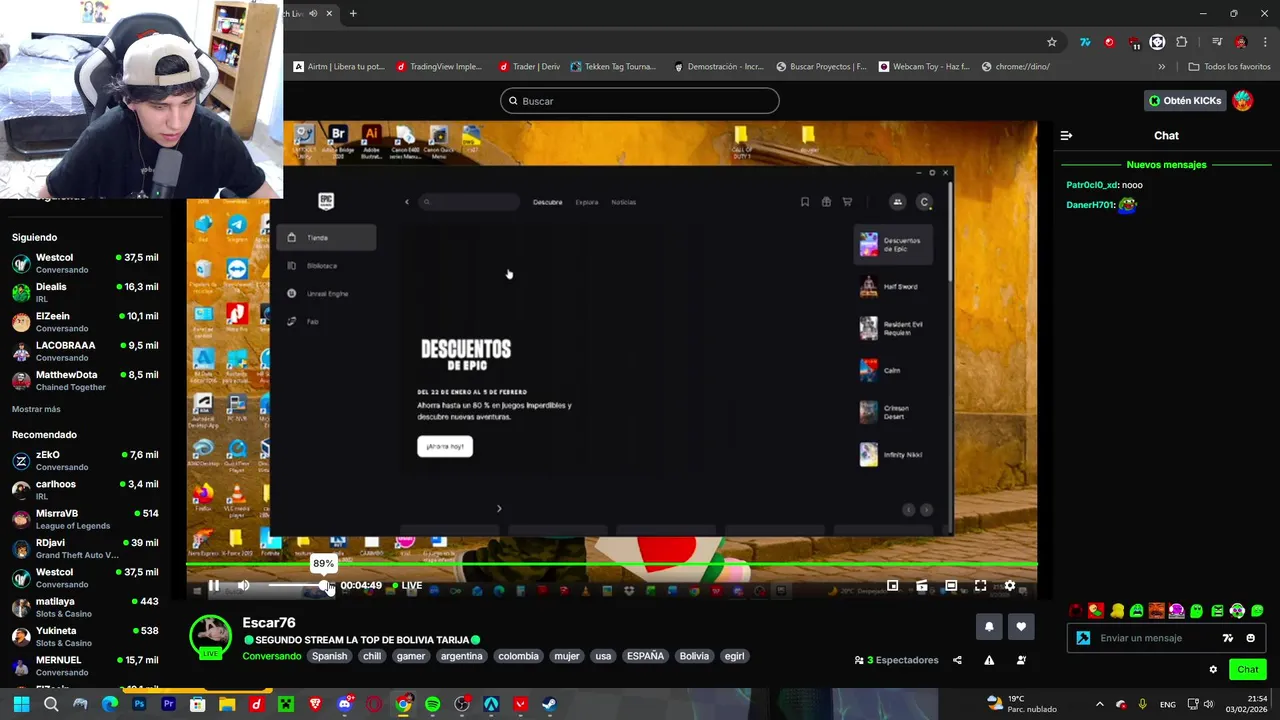The height and width of the screenshot is (720, 1280).
Task: Open Yukineta recommended channel
Action: point(85,636)
